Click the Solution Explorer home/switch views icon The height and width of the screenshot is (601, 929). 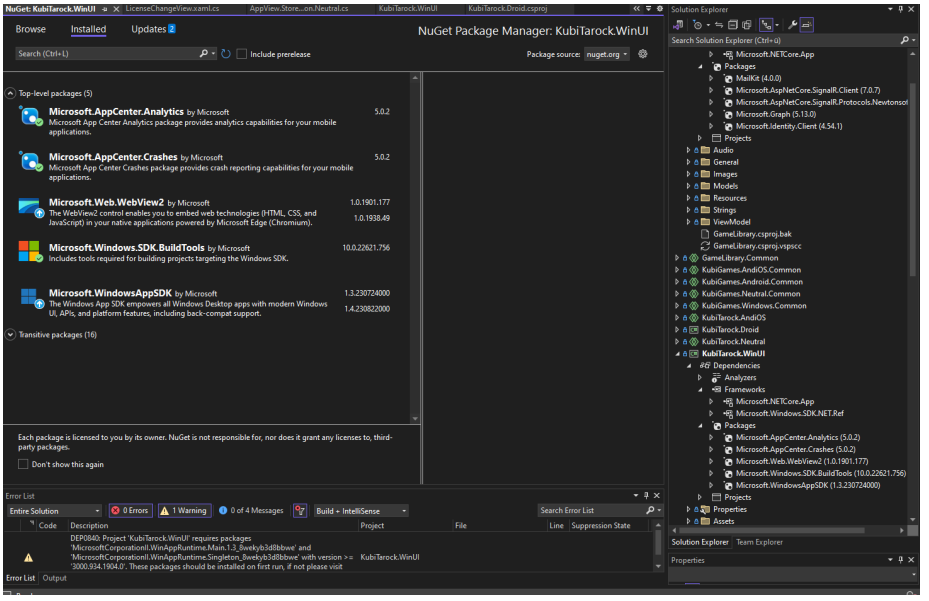click(678, 25)
